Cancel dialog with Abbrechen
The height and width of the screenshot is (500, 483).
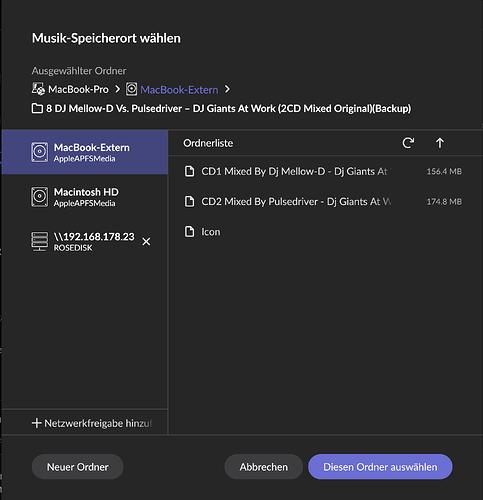click(x=263, y=467)
